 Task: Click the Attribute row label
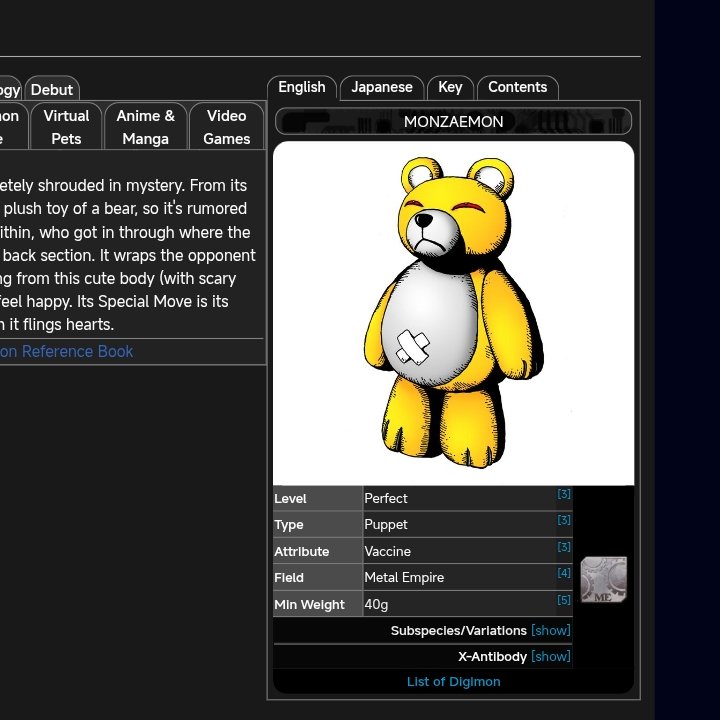pos(302,551)
